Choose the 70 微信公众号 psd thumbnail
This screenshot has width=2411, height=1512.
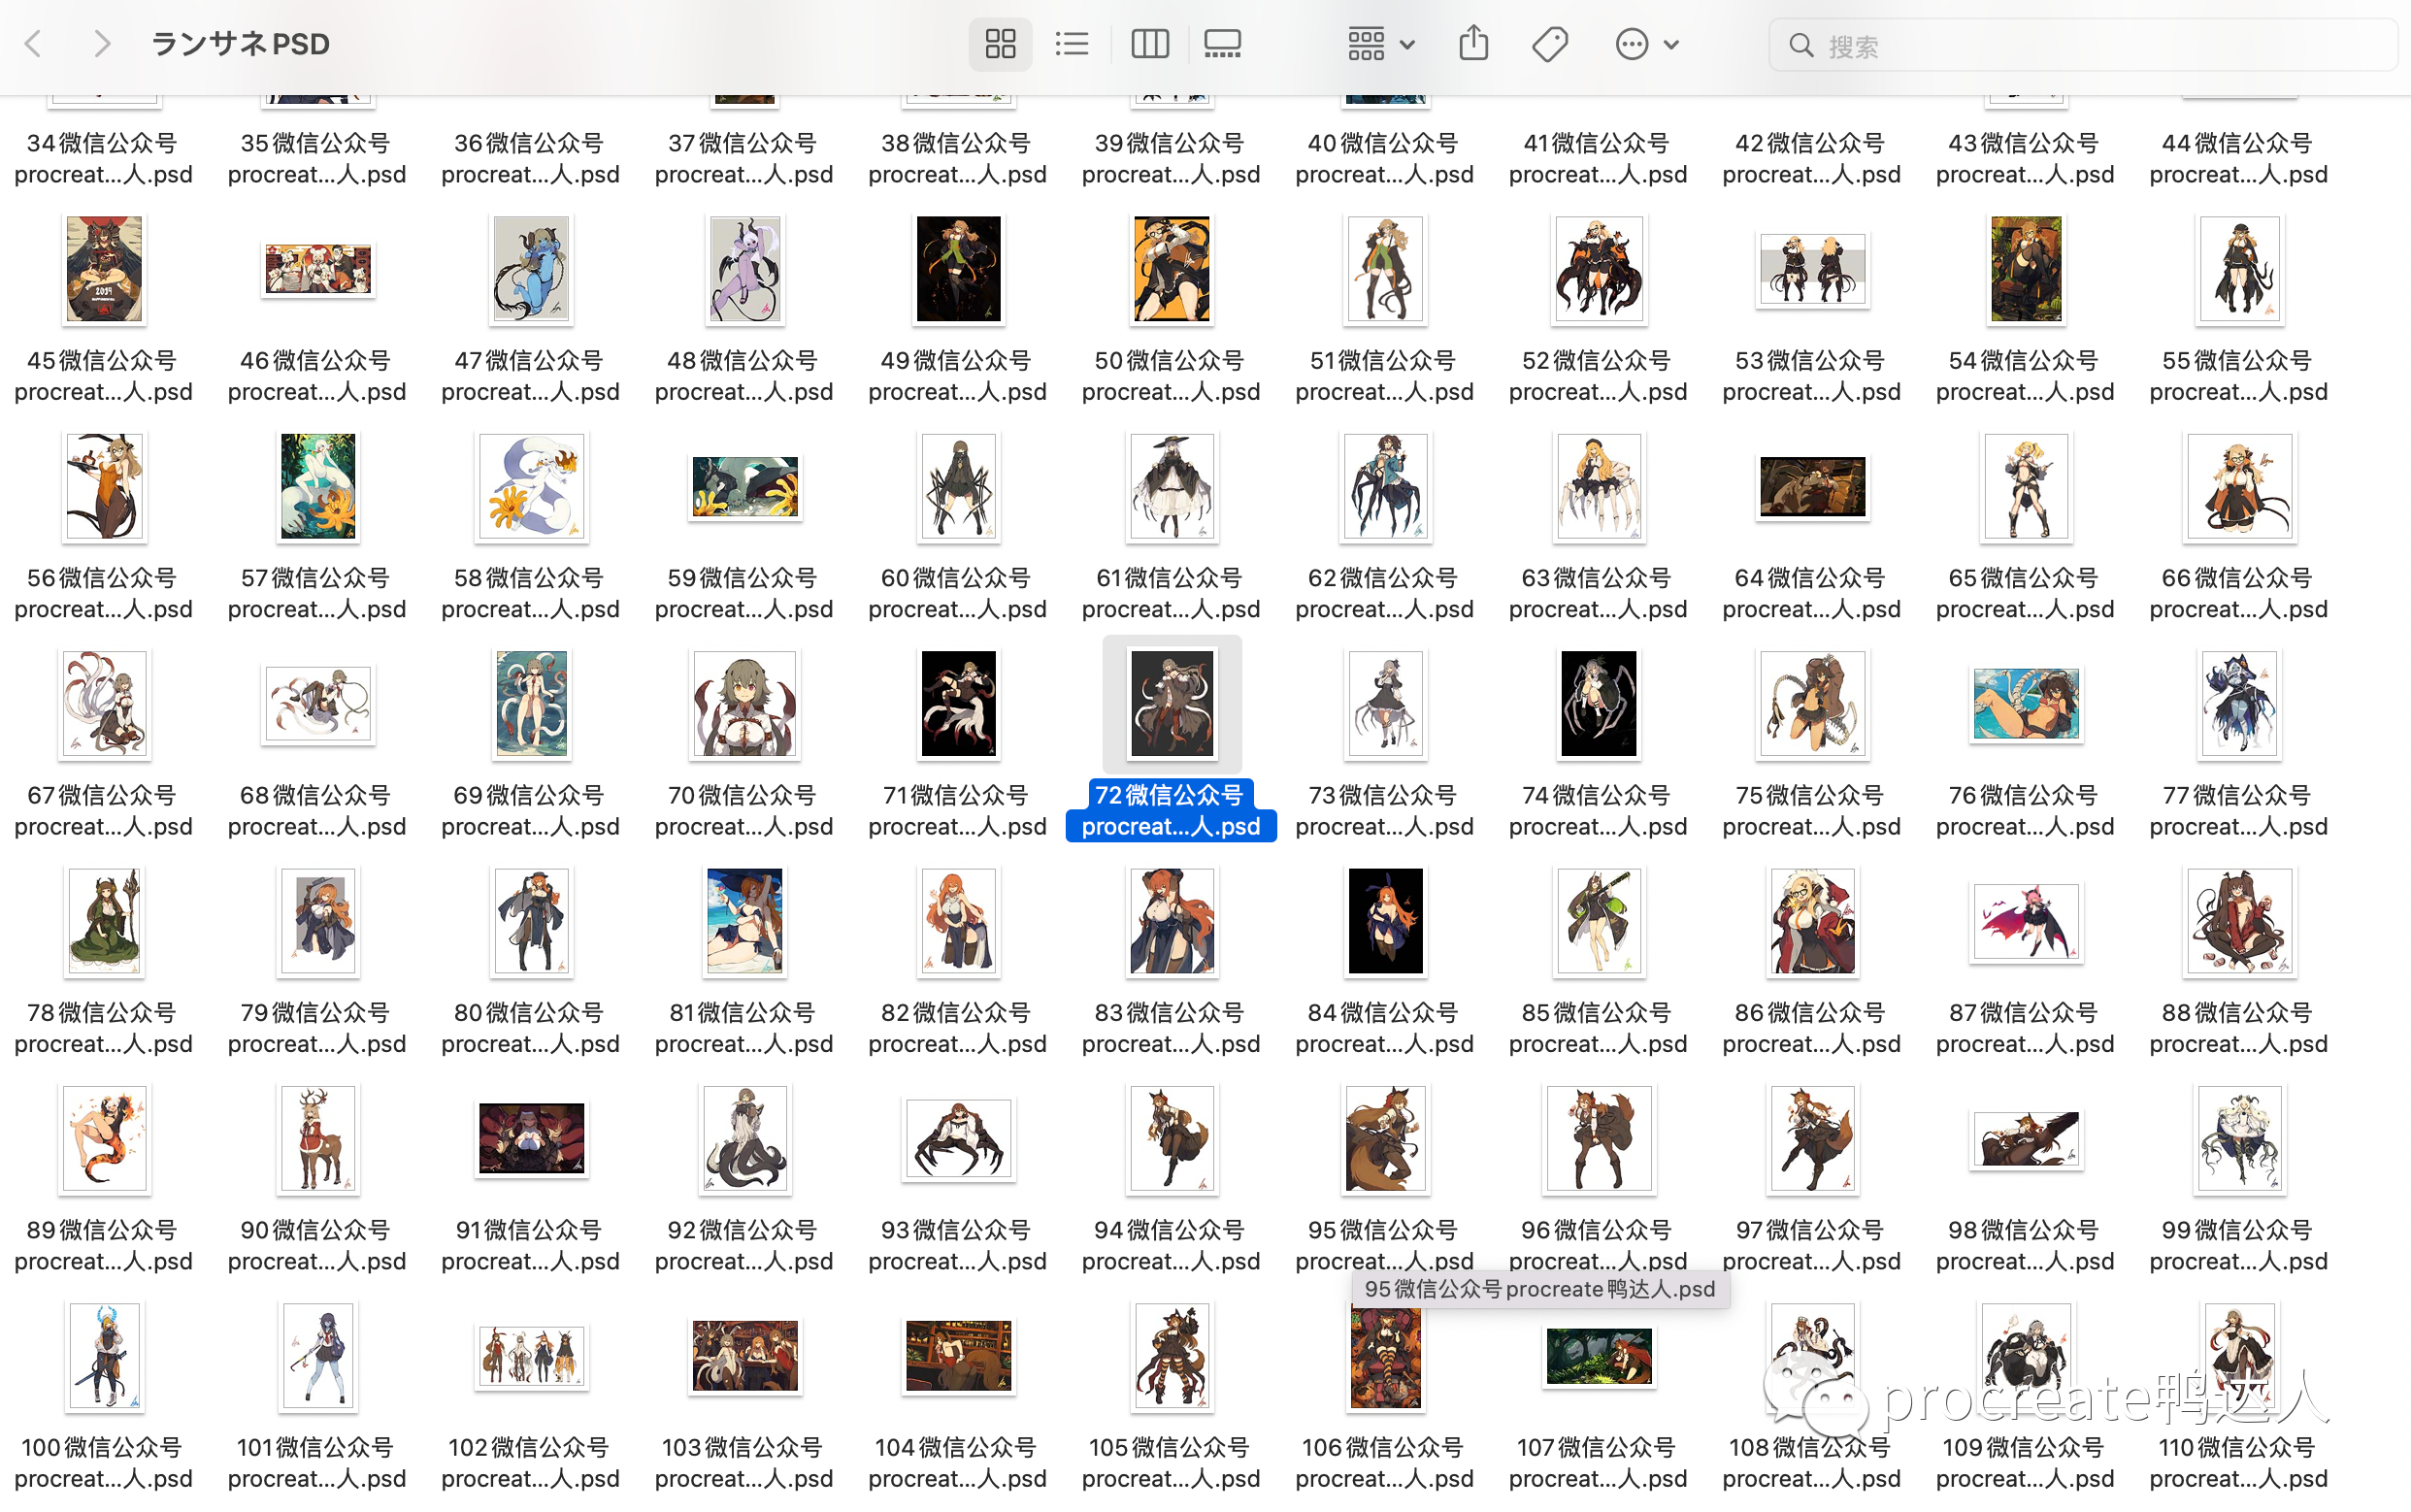click(745, 704)
